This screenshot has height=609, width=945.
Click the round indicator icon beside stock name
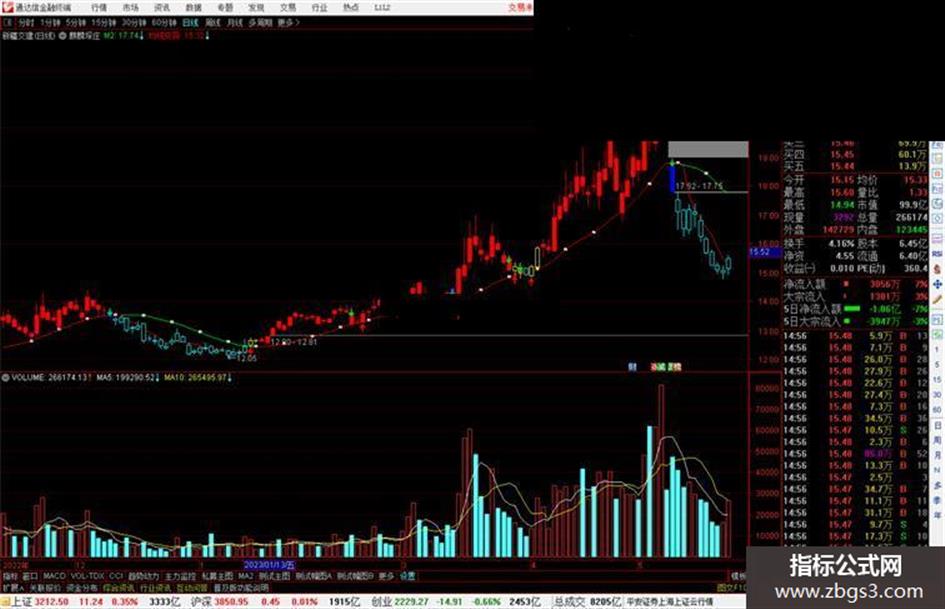point(63,36)
